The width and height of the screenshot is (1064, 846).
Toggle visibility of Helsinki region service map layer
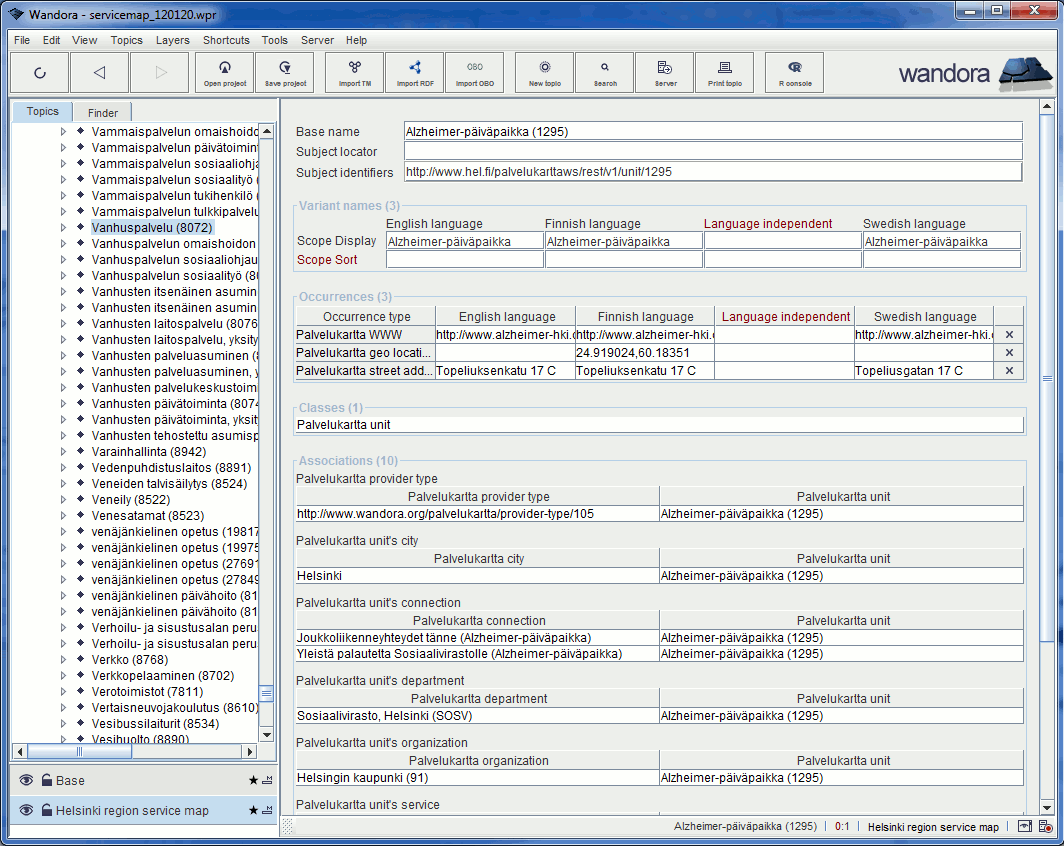coord(24,811)
